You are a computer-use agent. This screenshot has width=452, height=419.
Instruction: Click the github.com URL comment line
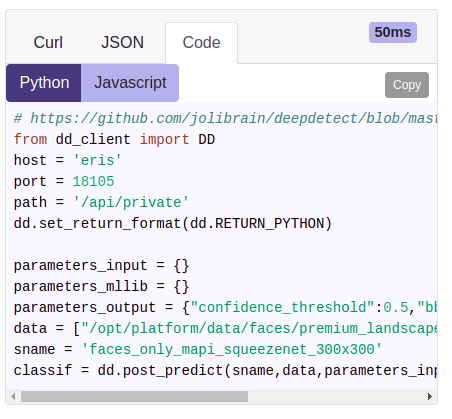click(x=225, y=119)
